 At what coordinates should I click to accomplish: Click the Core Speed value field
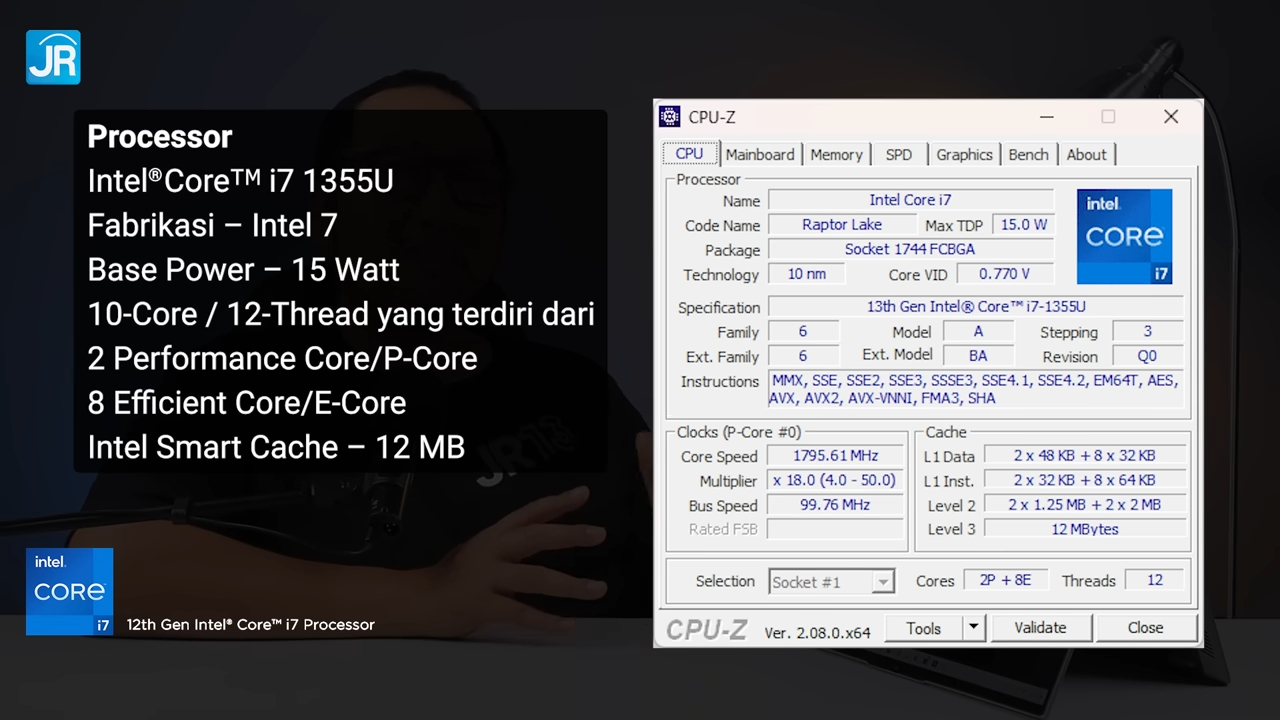tap(835, 455)
